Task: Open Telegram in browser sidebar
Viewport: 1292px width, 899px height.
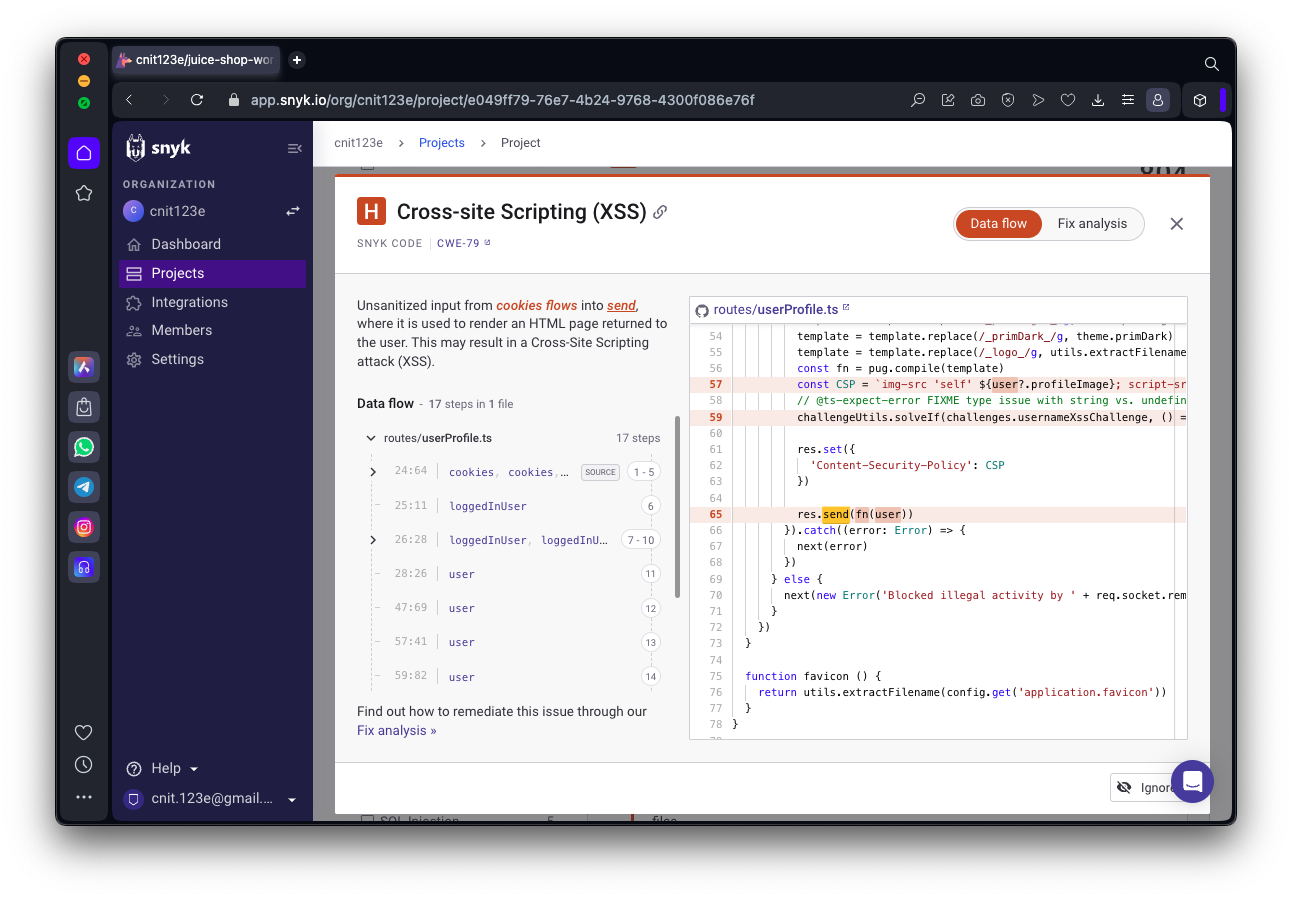Action: point(84,487)
